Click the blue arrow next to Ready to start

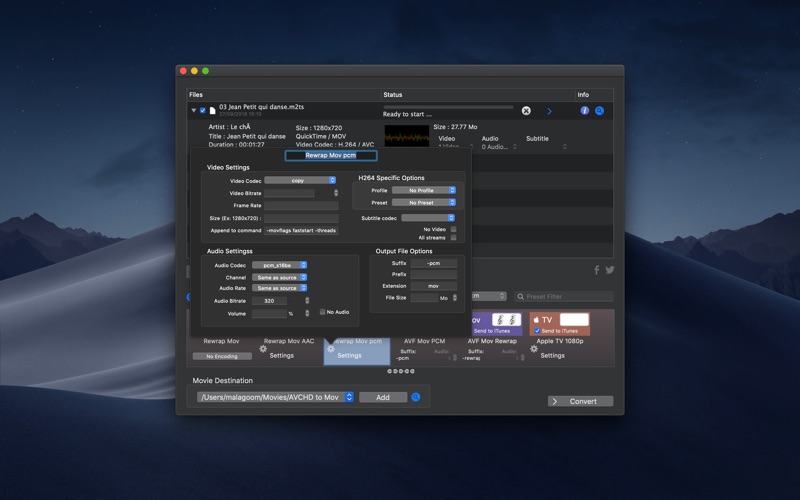pyautogui.click(x=549, y=111)
